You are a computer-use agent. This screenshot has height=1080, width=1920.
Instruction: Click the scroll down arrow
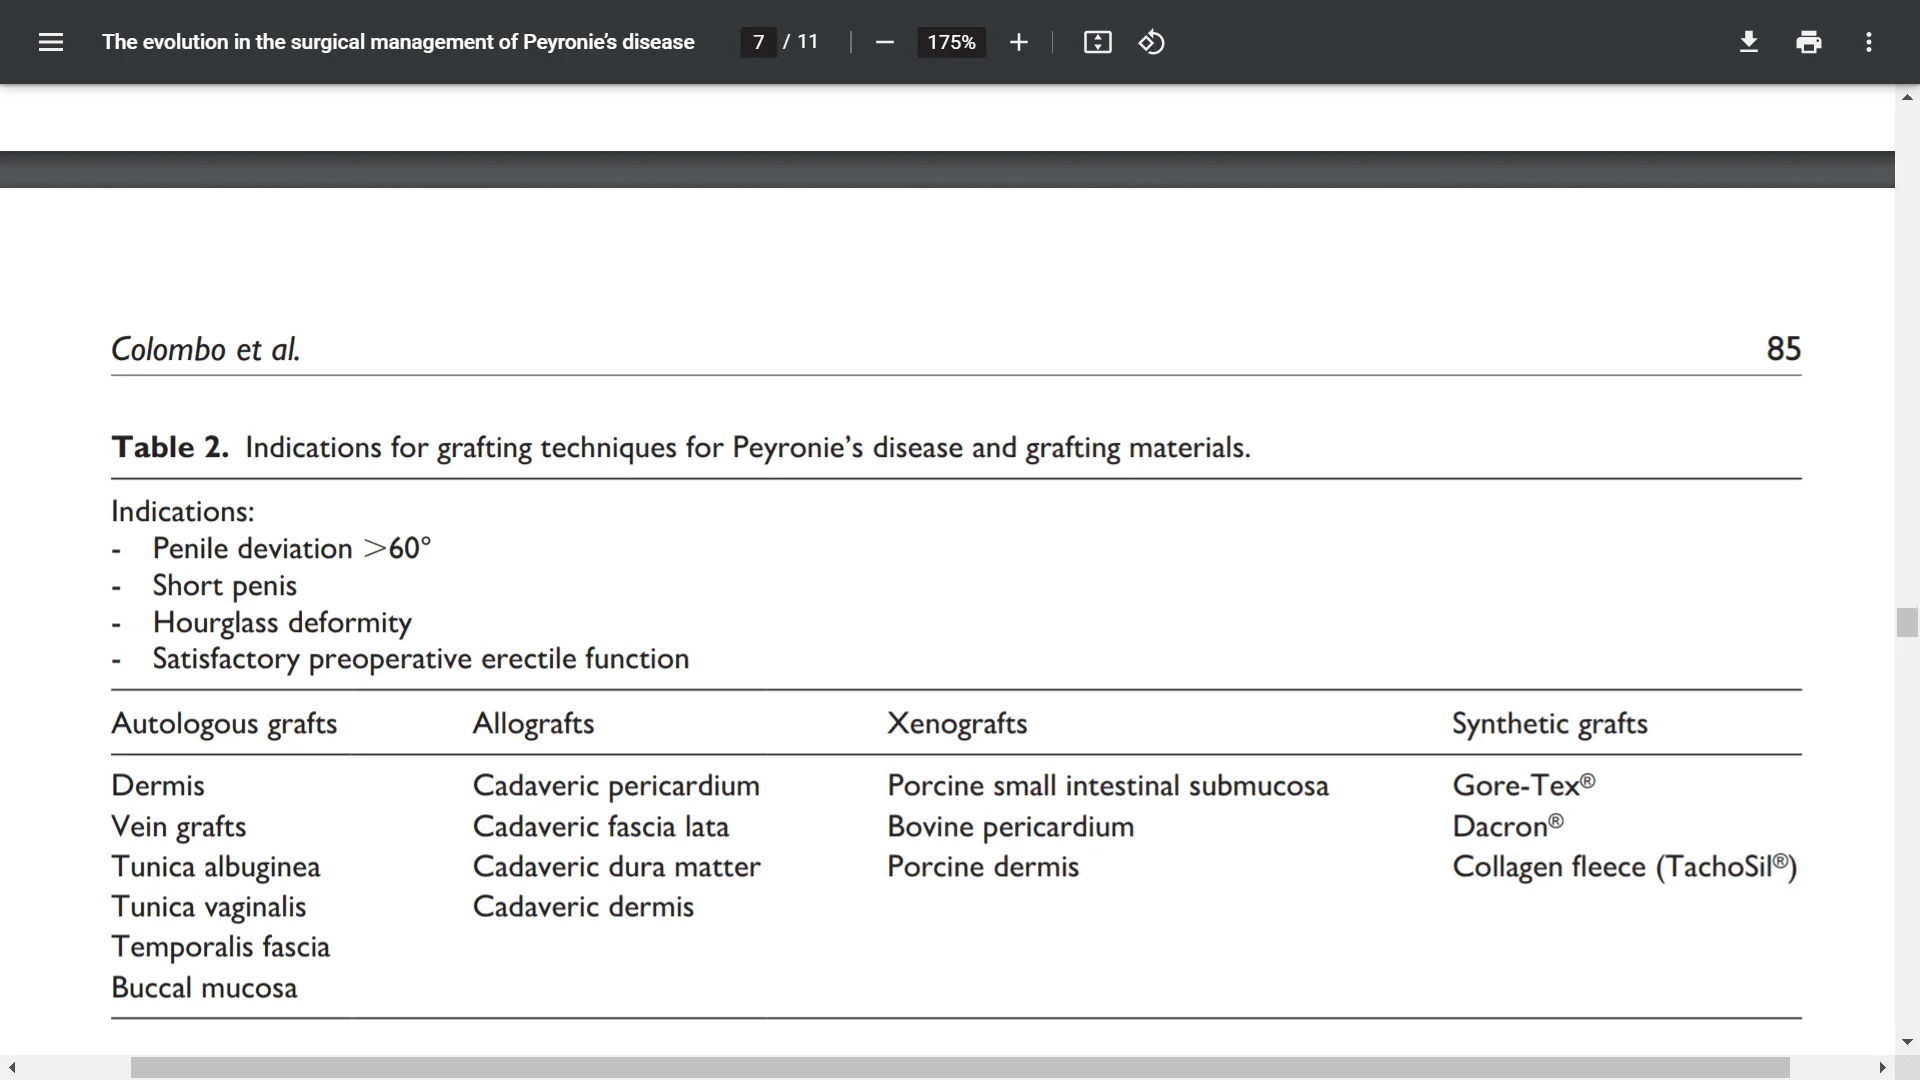point(1907,1041)
